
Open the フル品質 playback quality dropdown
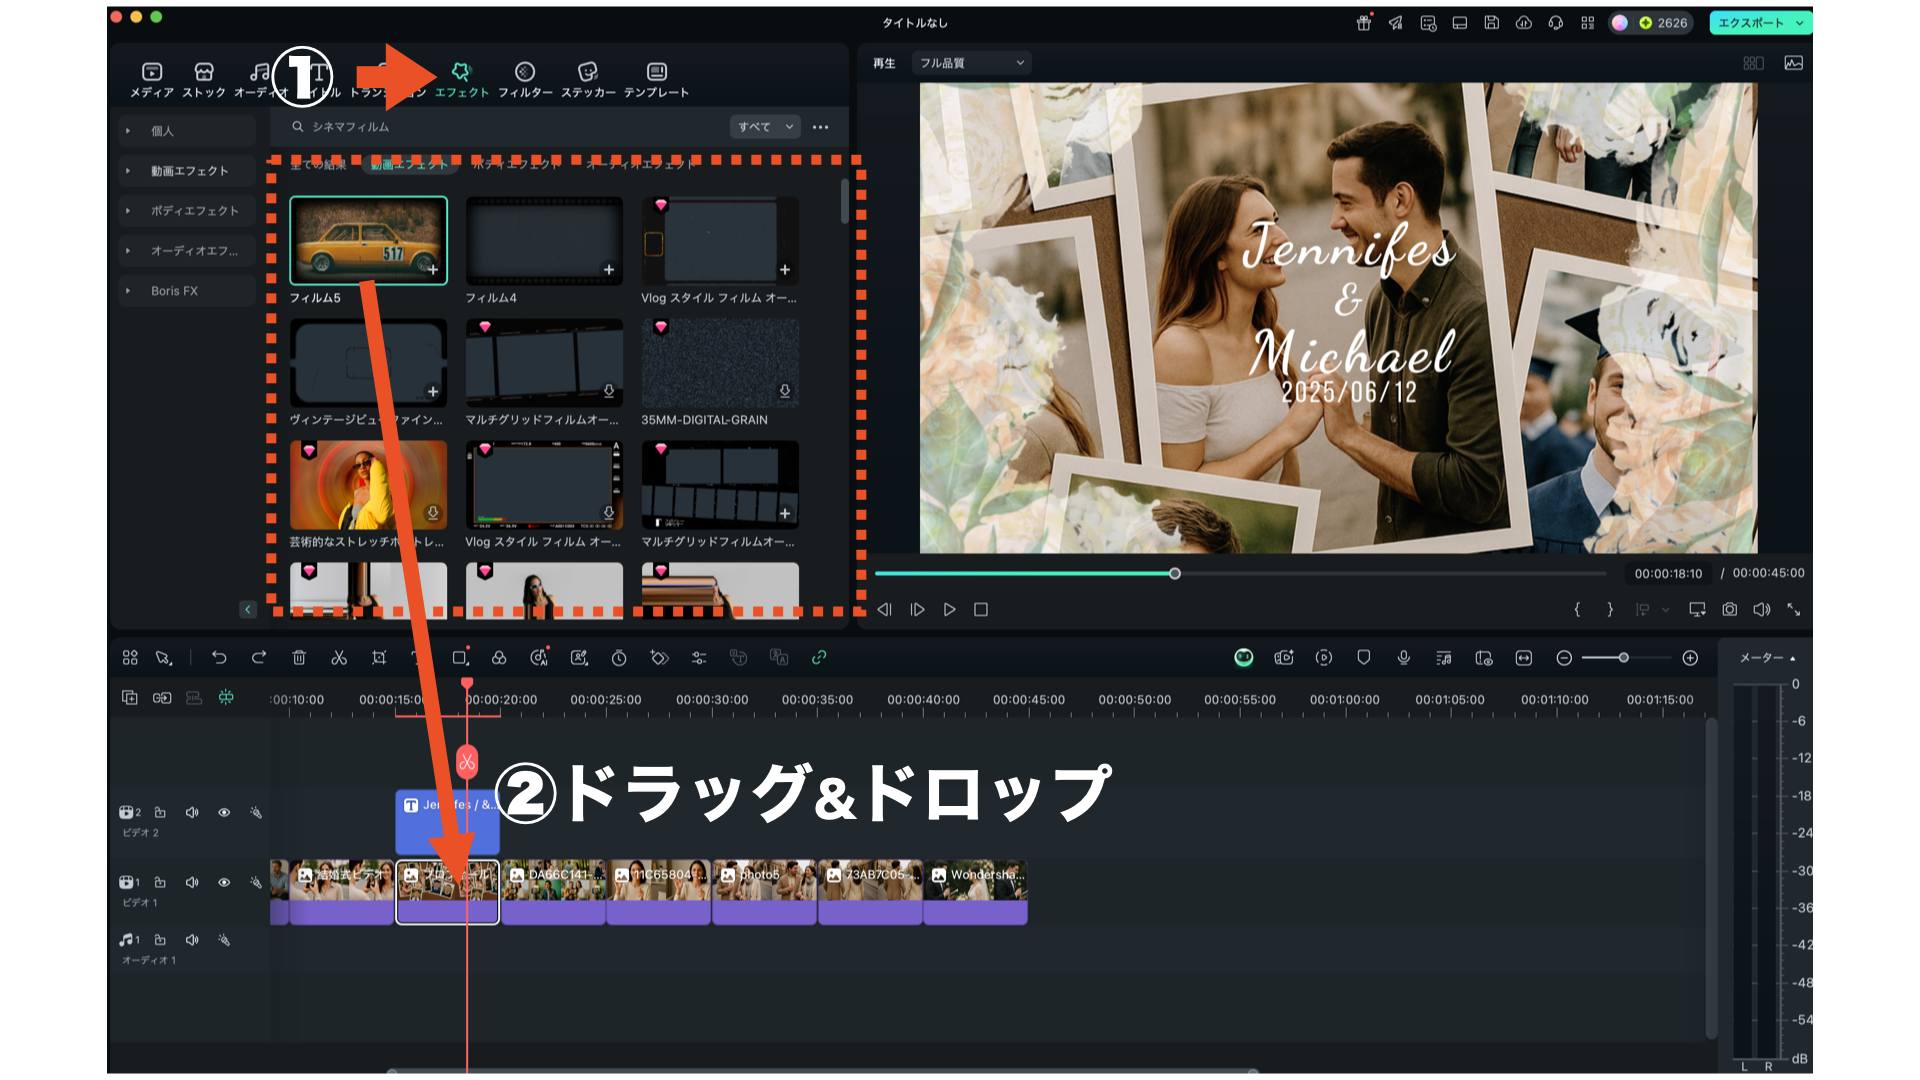(971, 63)
